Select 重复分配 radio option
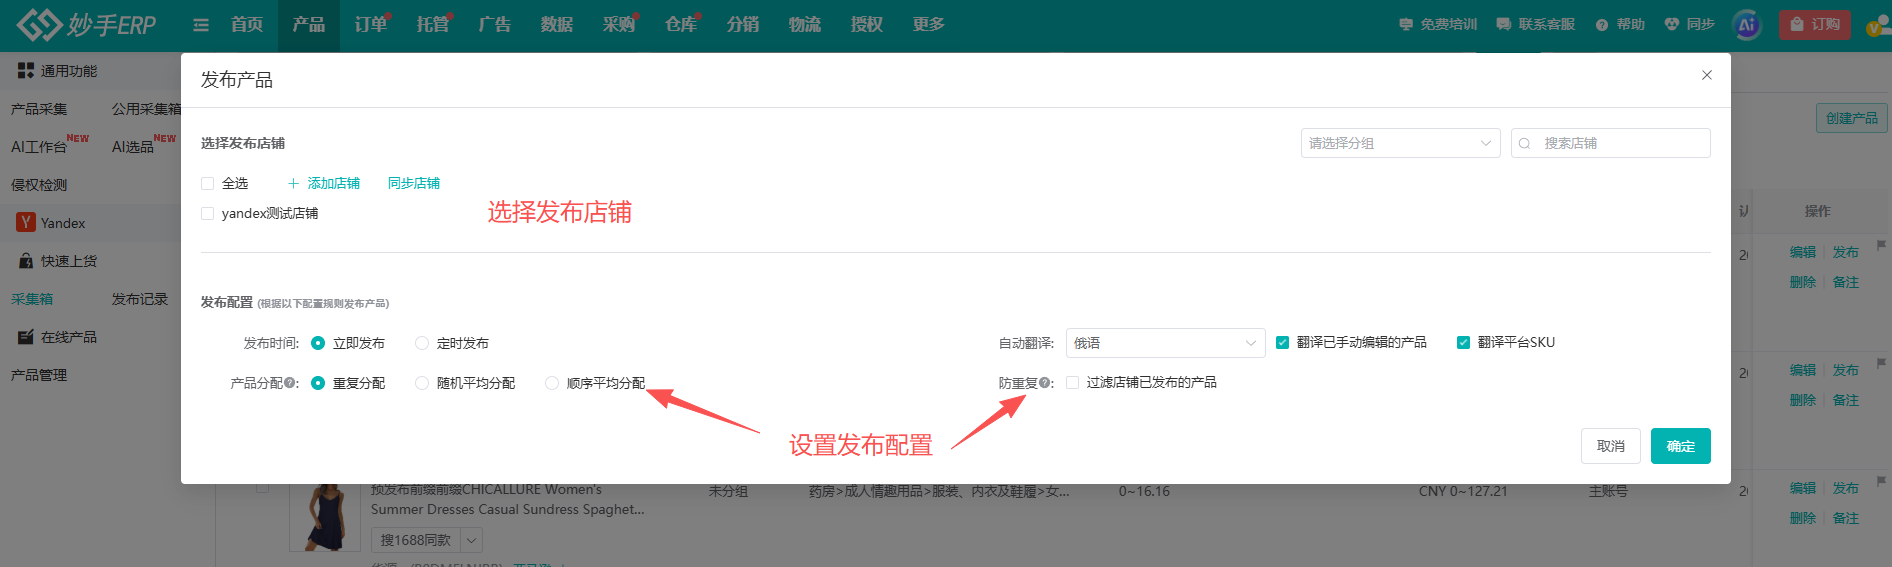This screenshot has width=1892, height=567. click(318, 383)
